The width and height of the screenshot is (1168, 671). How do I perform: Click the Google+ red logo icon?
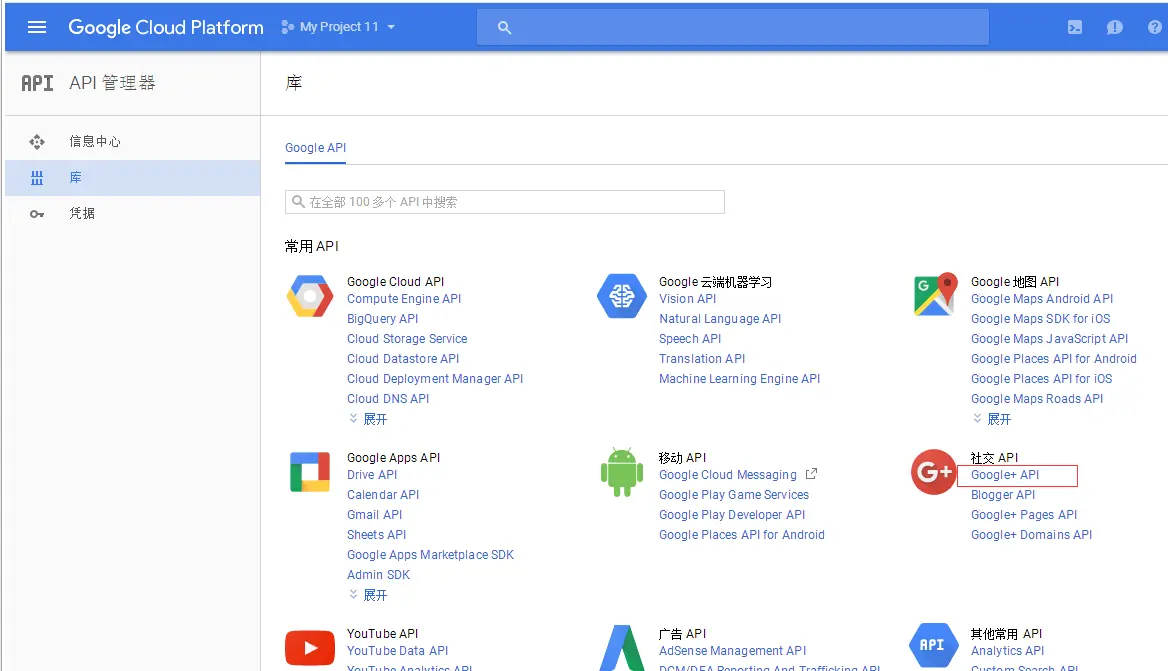[x=933, y=471]
